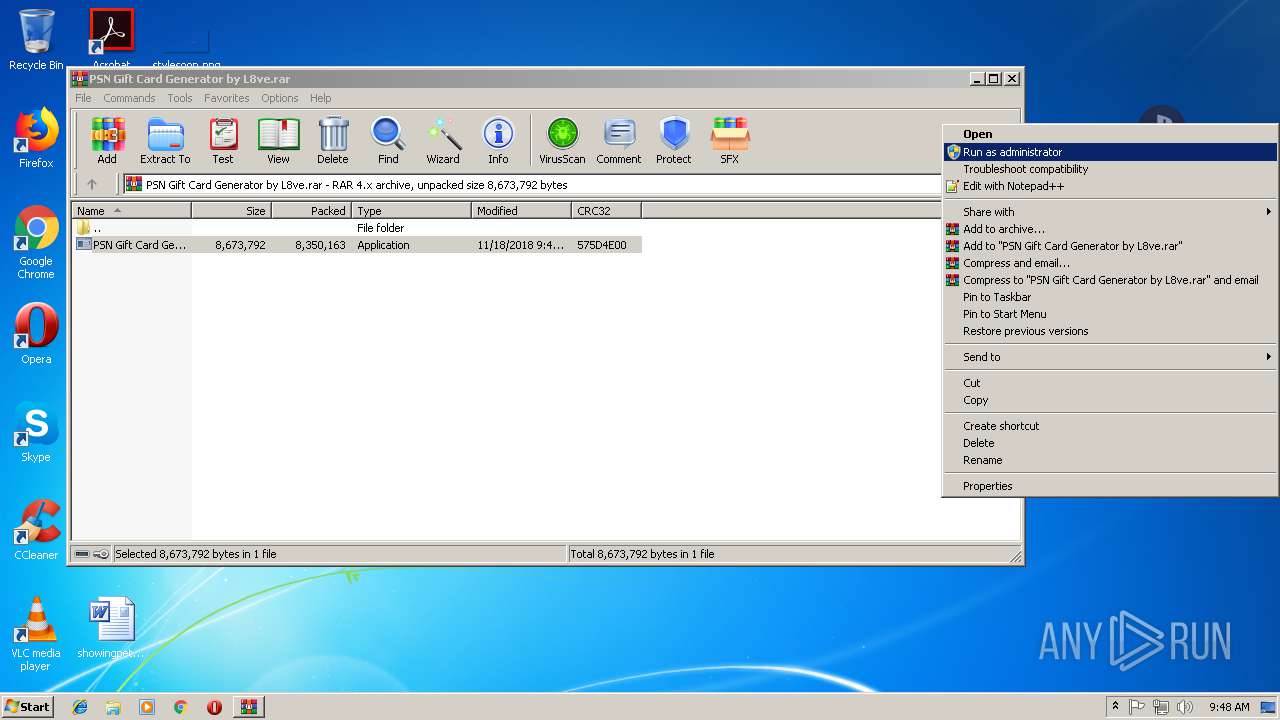
Task: Click the Protect shield icon
Action: 674,140
